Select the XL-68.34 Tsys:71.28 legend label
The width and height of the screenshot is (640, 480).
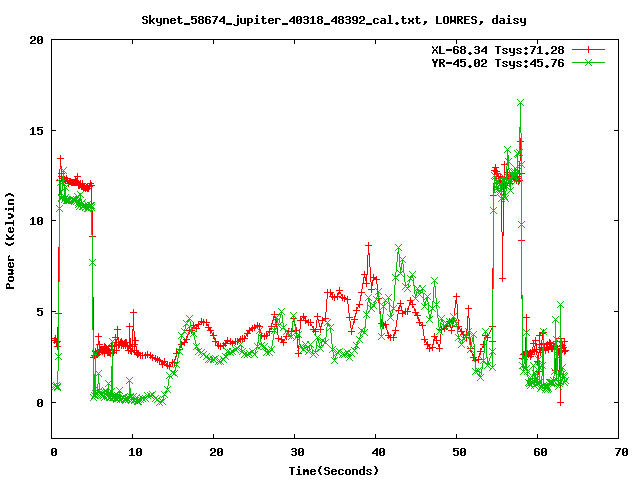pyautogui.click(x=498, y=50)
